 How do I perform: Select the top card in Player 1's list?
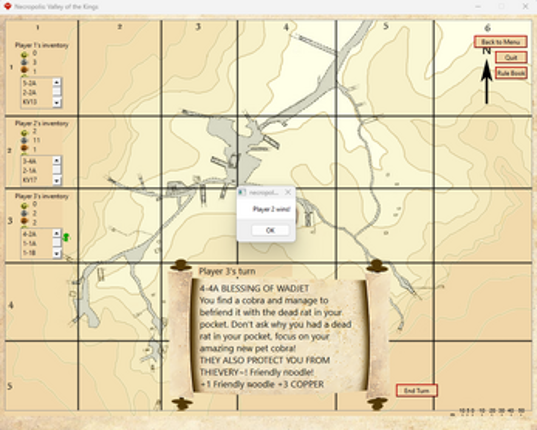coord(37,83)
